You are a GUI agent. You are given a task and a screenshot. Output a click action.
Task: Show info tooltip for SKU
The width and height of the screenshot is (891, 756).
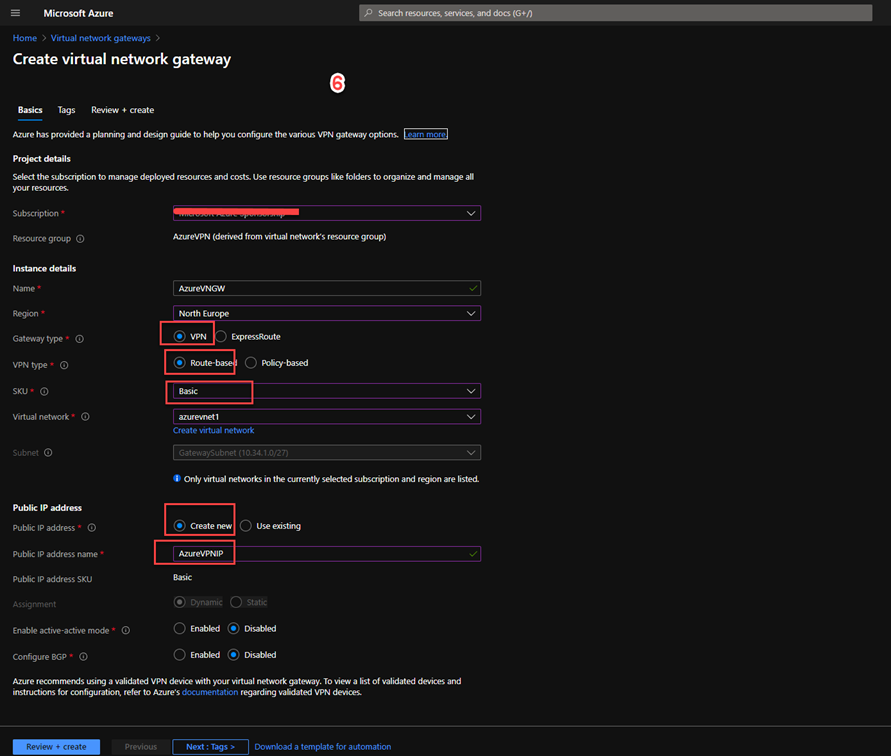point(44,391)
